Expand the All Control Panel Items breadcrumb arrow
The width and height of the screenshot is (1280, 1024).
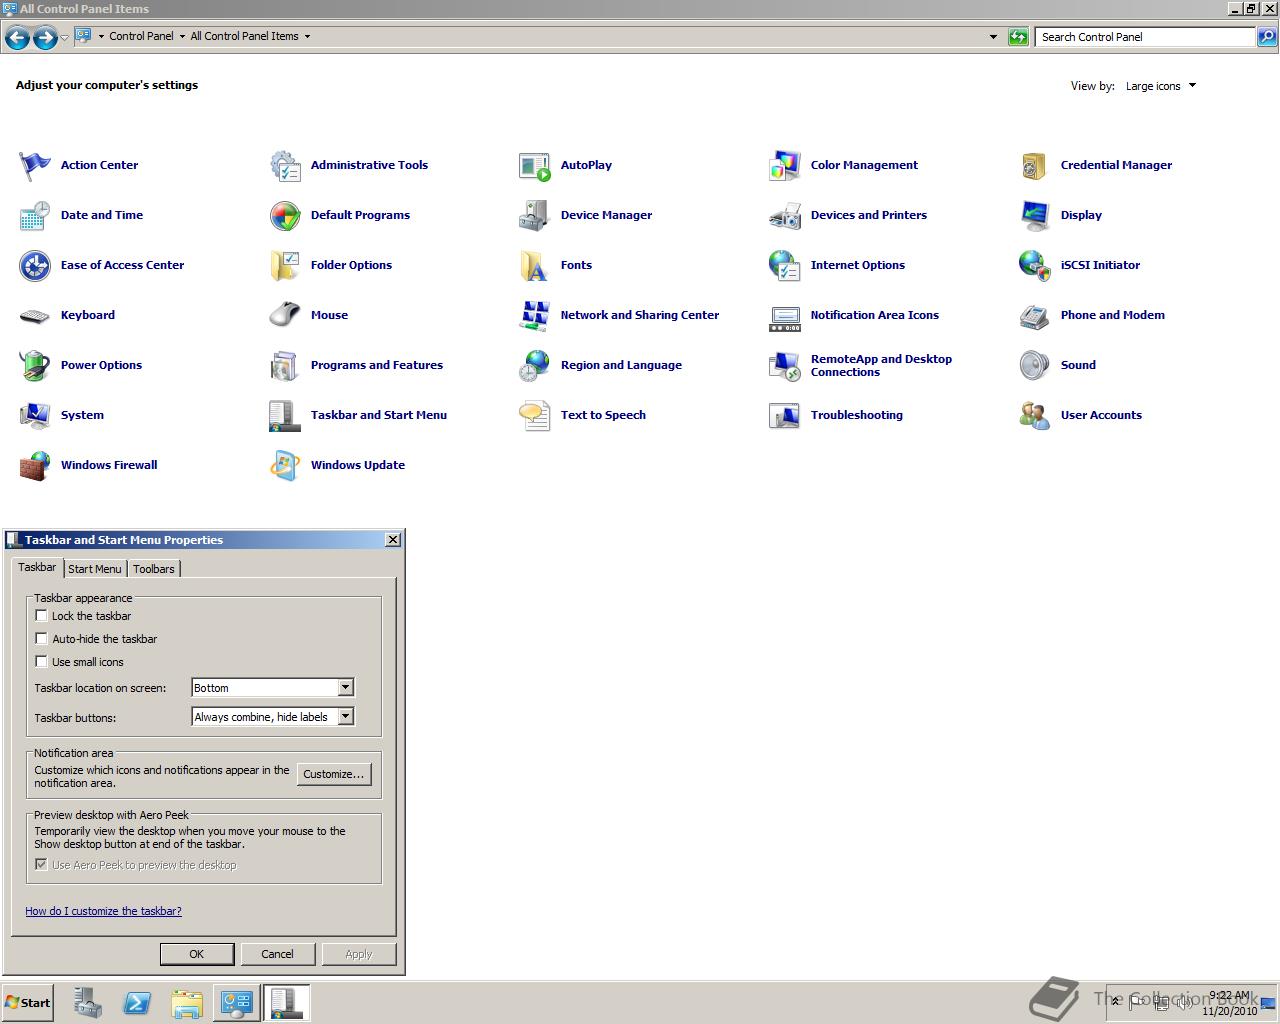click(x=307, y=36)
